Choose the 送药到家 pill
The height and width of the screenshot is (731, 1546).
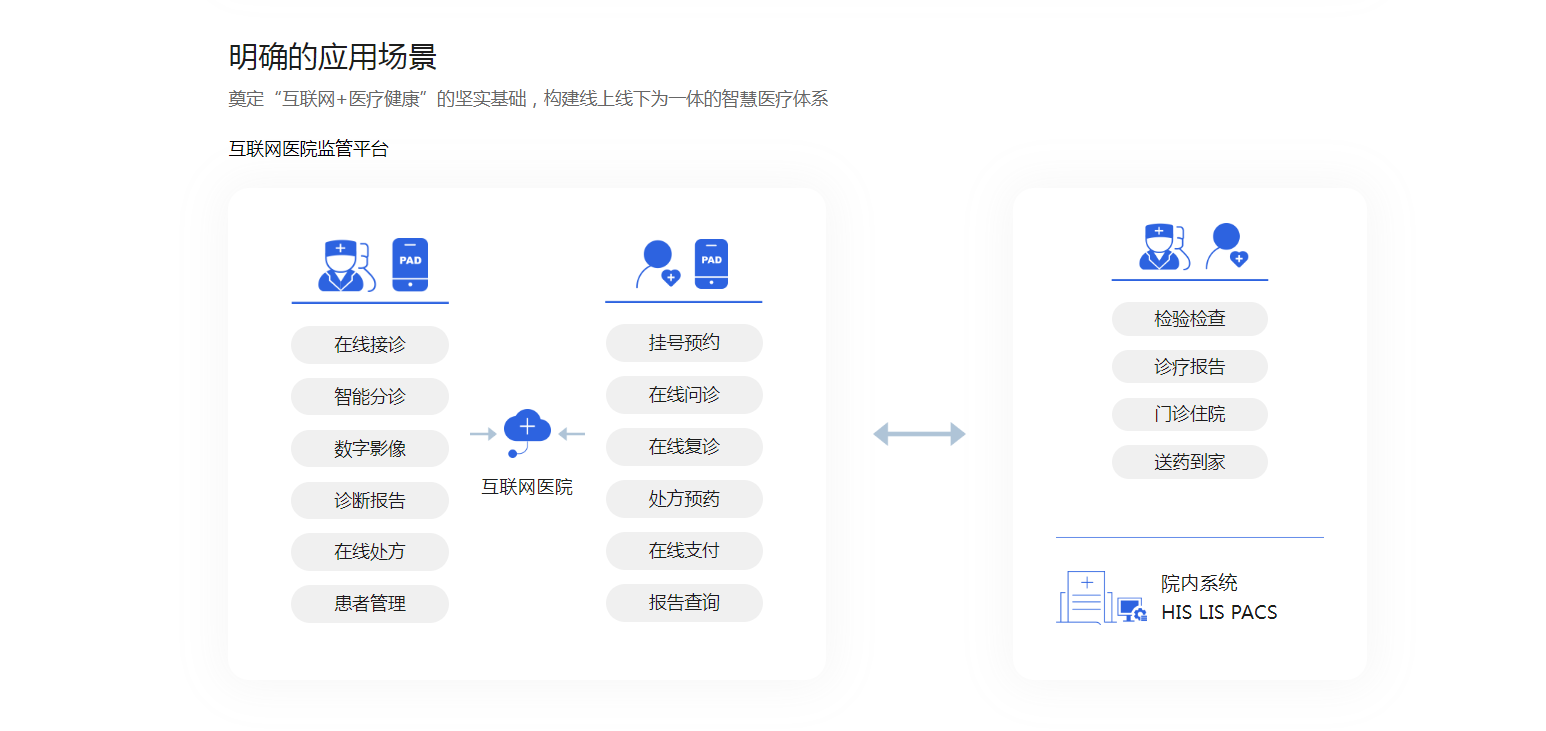point(1189,462)
